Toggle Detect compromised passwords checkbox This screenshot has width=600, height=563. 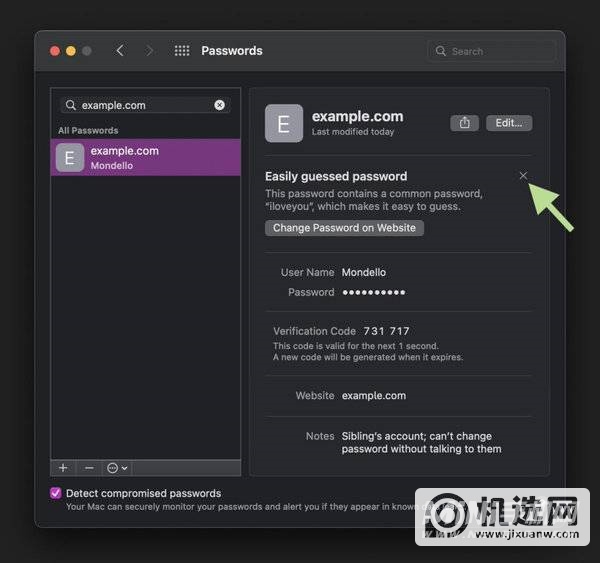click(56, 494)
